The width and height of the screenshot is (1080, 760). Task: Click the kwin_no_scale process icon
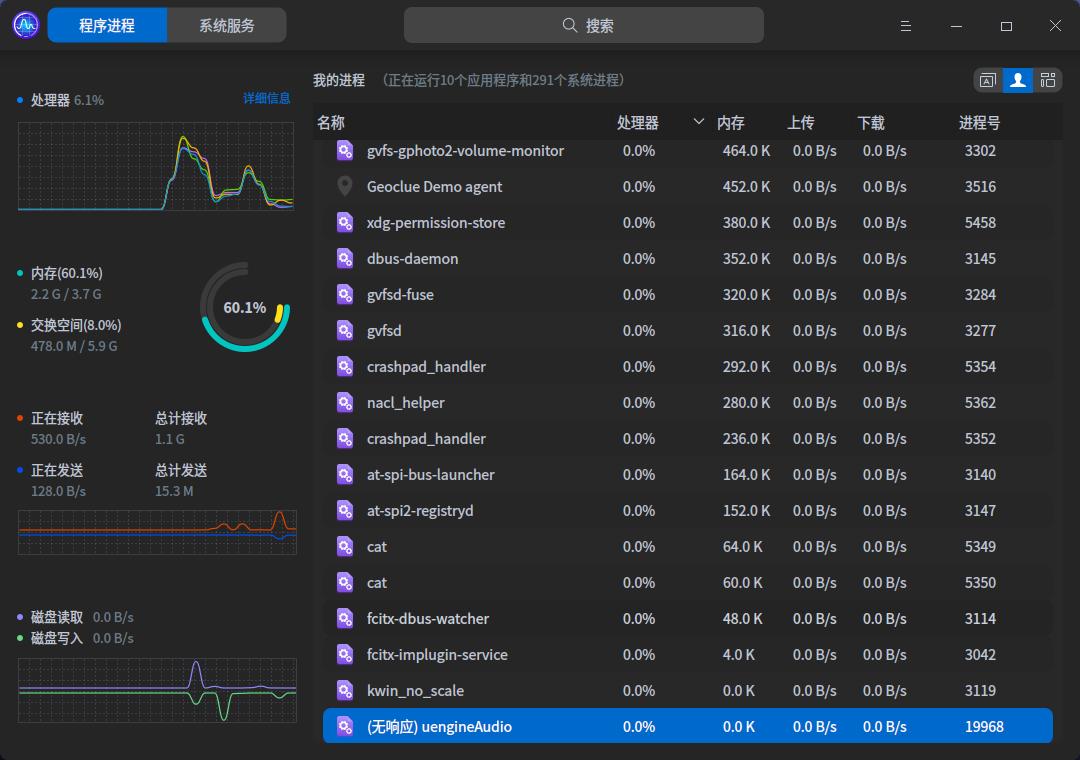coord(345,691)
